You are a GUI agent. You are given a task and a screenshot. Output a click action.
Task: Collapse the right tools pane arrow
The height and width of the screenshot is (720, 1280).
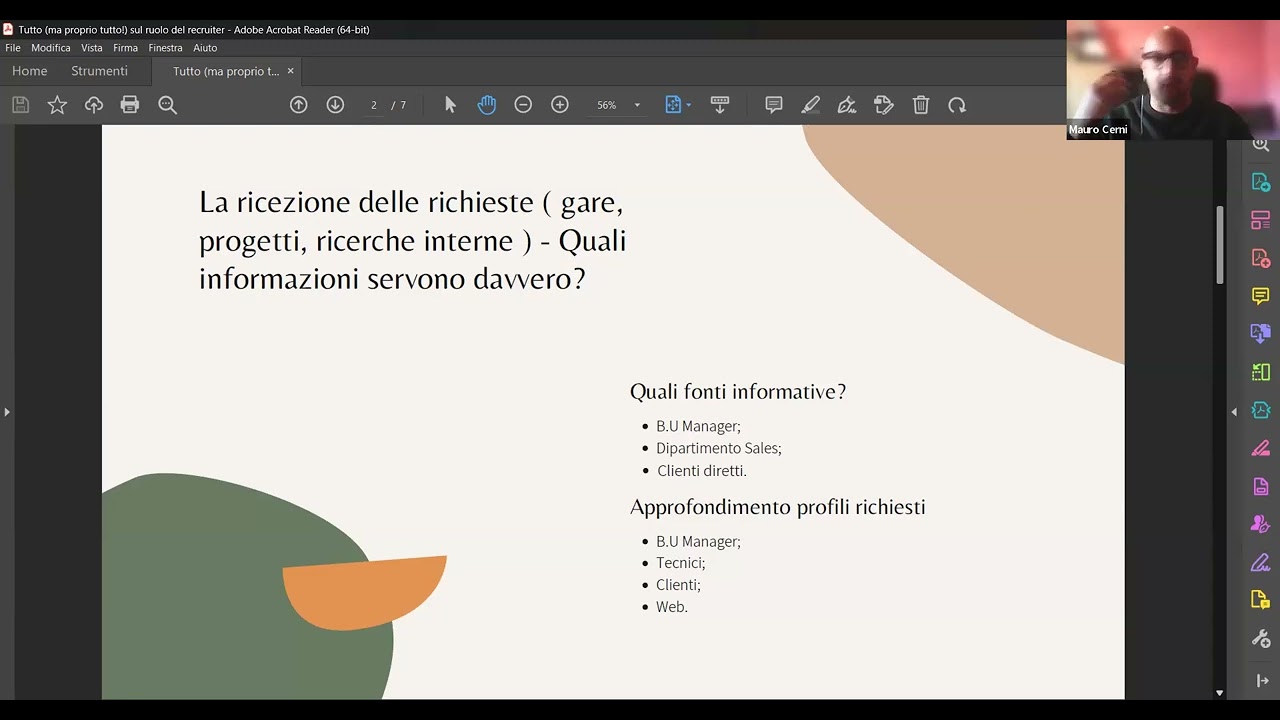1234,412
